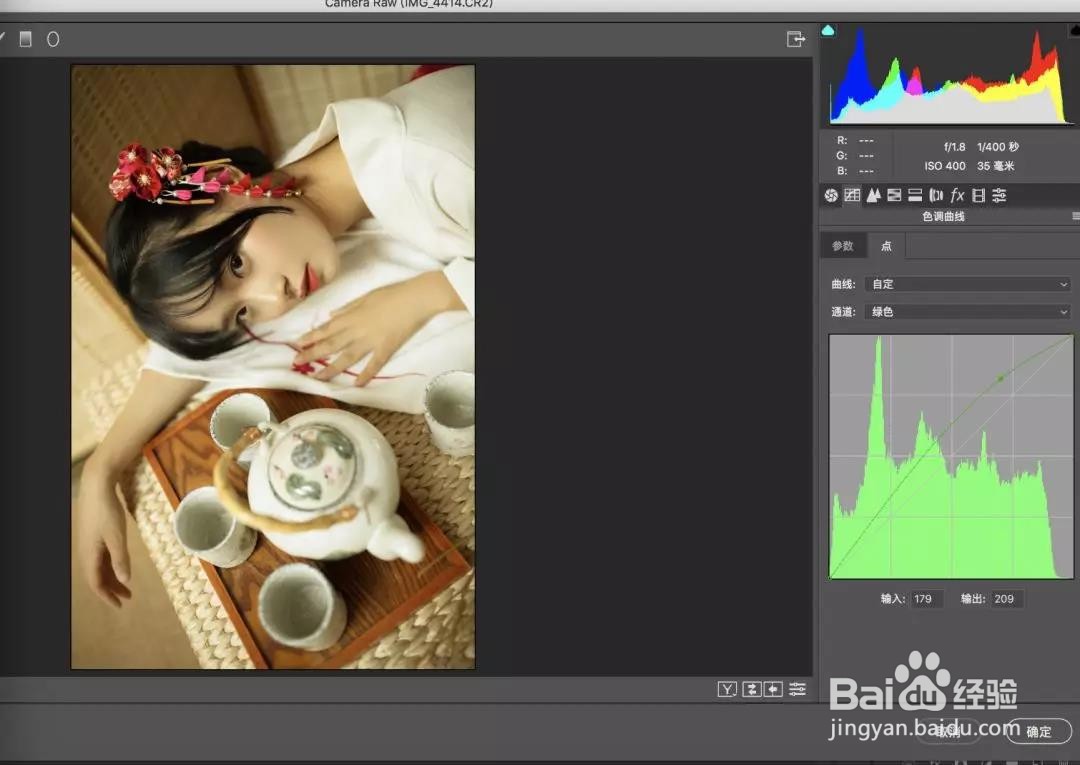This screenshot has height=765, width=1080.
Task: Cycle before/after view with Y icon
Action: click(x=727, y=689)
